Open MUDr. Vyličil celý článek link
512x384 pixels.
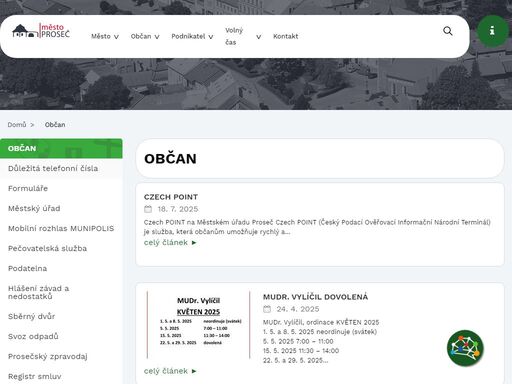tap(170, 371)
